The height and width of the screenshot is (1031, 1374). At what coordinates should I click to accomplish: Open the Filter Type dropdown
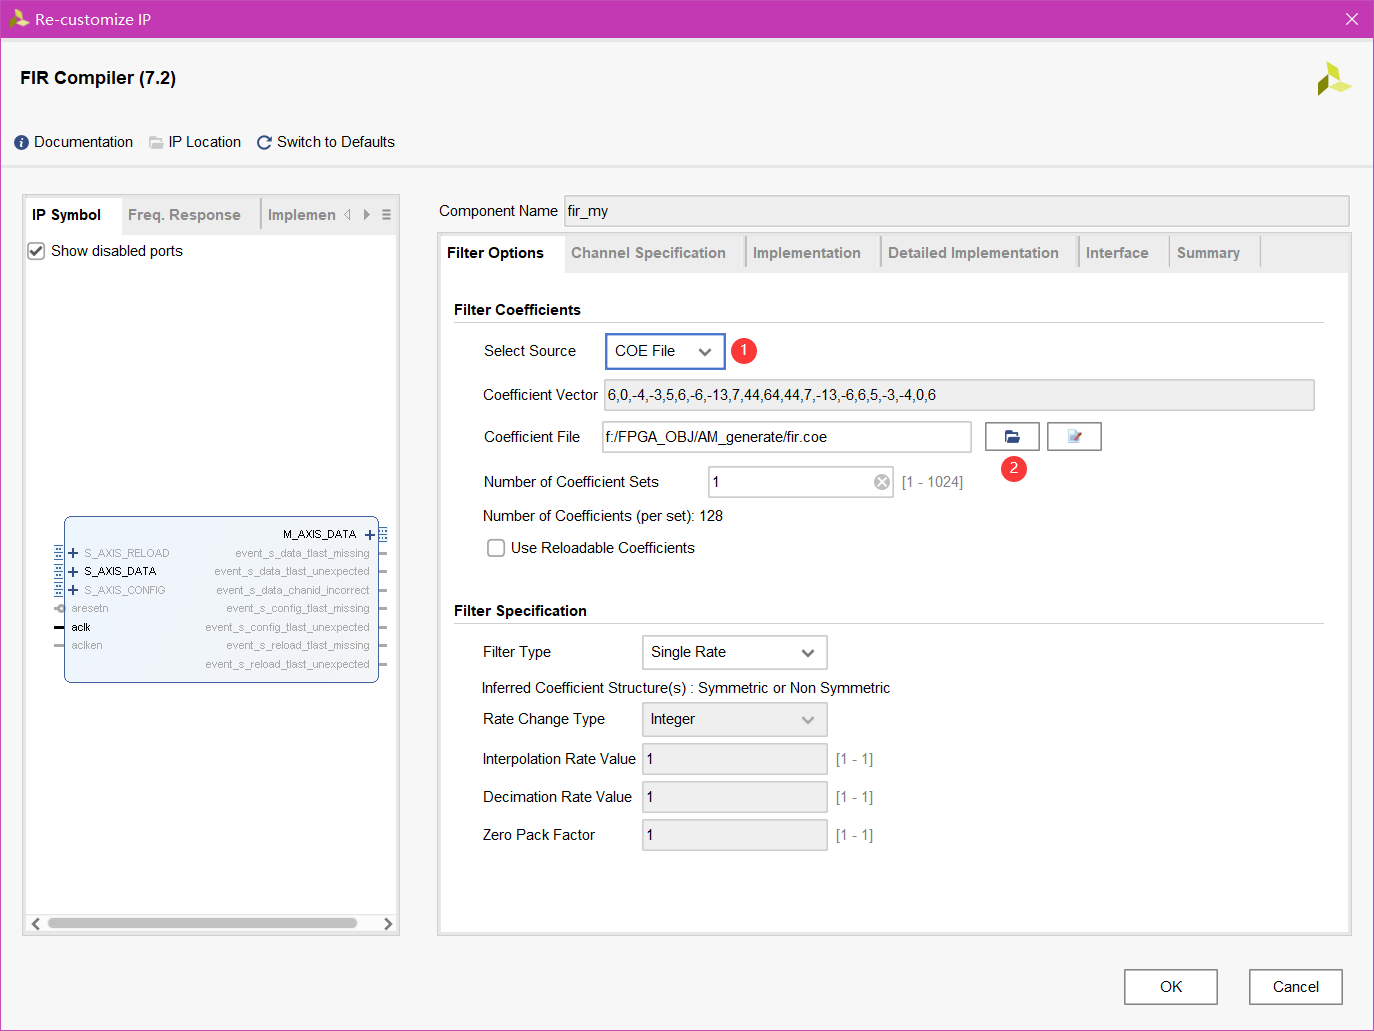(735, 652)
